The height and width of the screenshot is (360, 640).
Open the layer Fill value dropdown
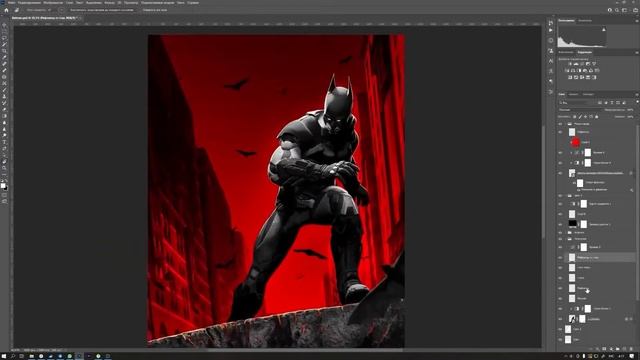coord(630,117)
